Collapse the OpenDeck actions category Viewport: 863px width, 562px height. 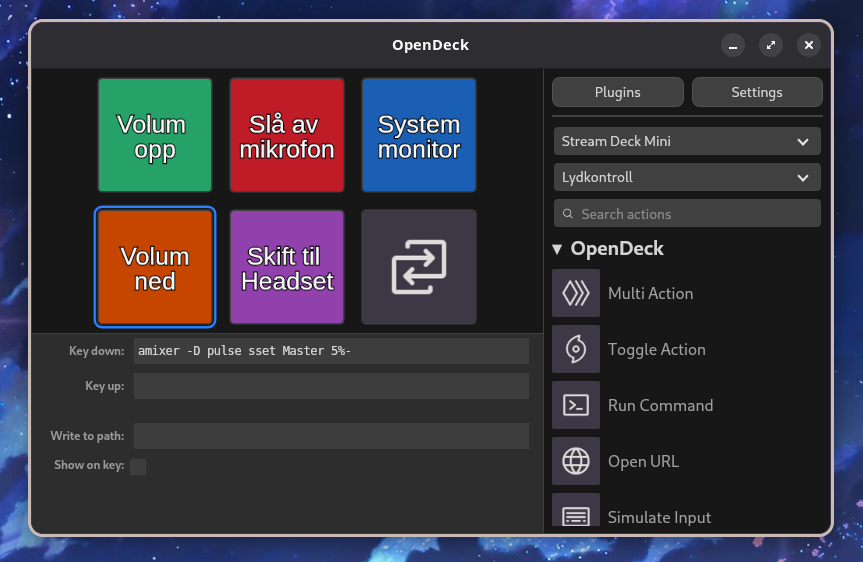point(558,250)
